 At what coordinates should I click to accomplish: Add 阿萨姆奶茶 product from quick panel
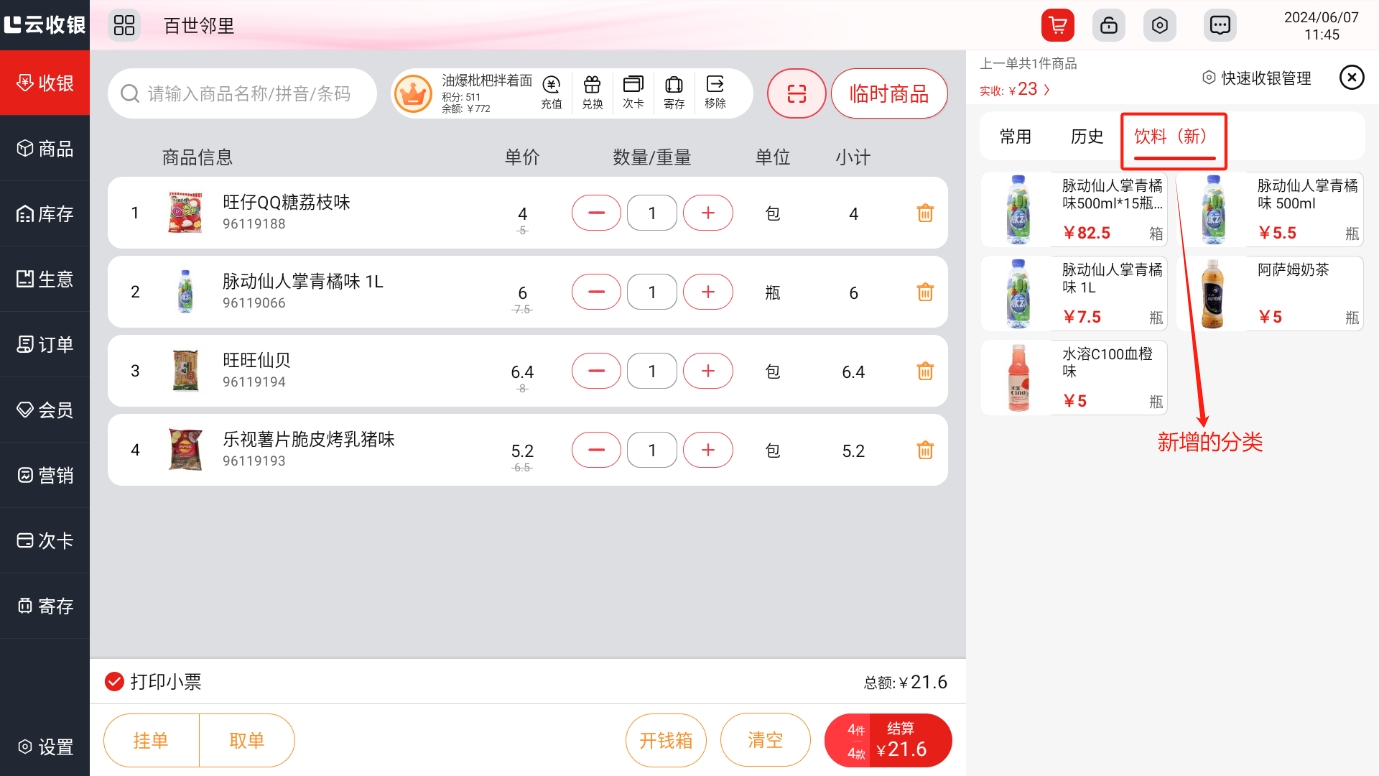[x=1269, y=293]
